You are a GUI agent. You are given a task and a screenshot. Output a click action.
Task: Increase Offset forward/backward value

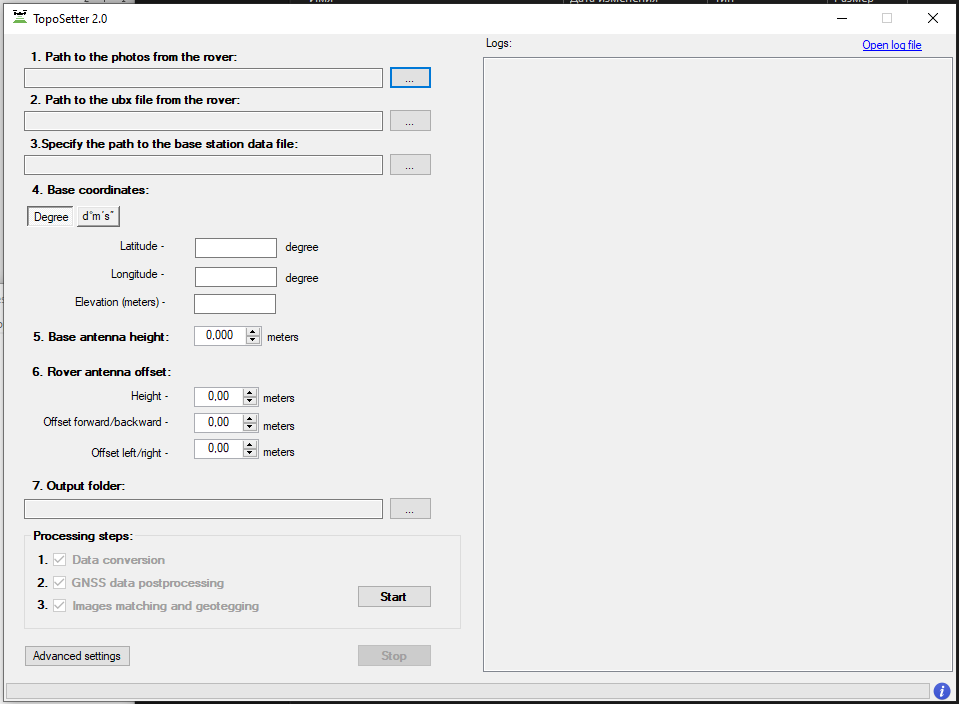[x=249, y=418]
